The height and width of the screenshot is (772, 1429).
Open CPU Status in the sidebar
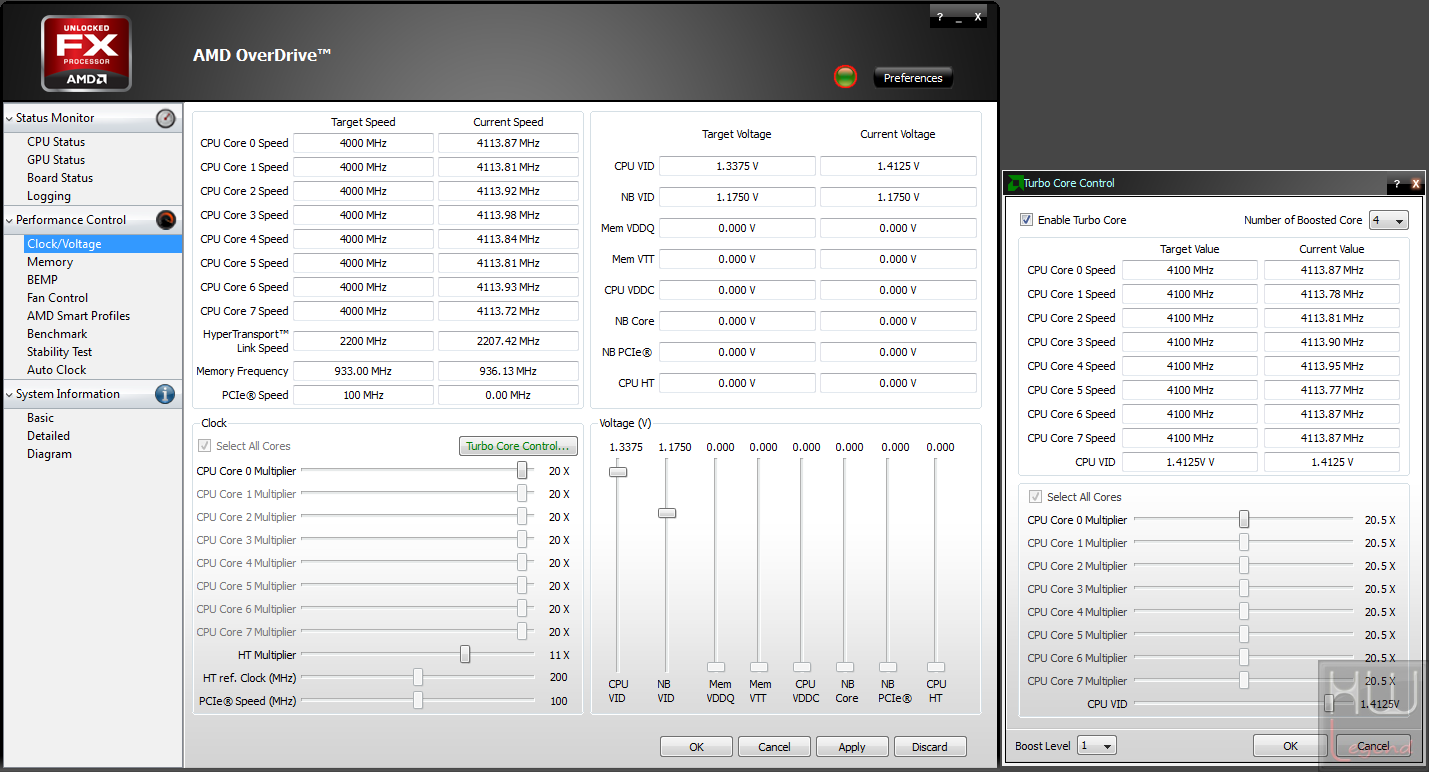56,142
